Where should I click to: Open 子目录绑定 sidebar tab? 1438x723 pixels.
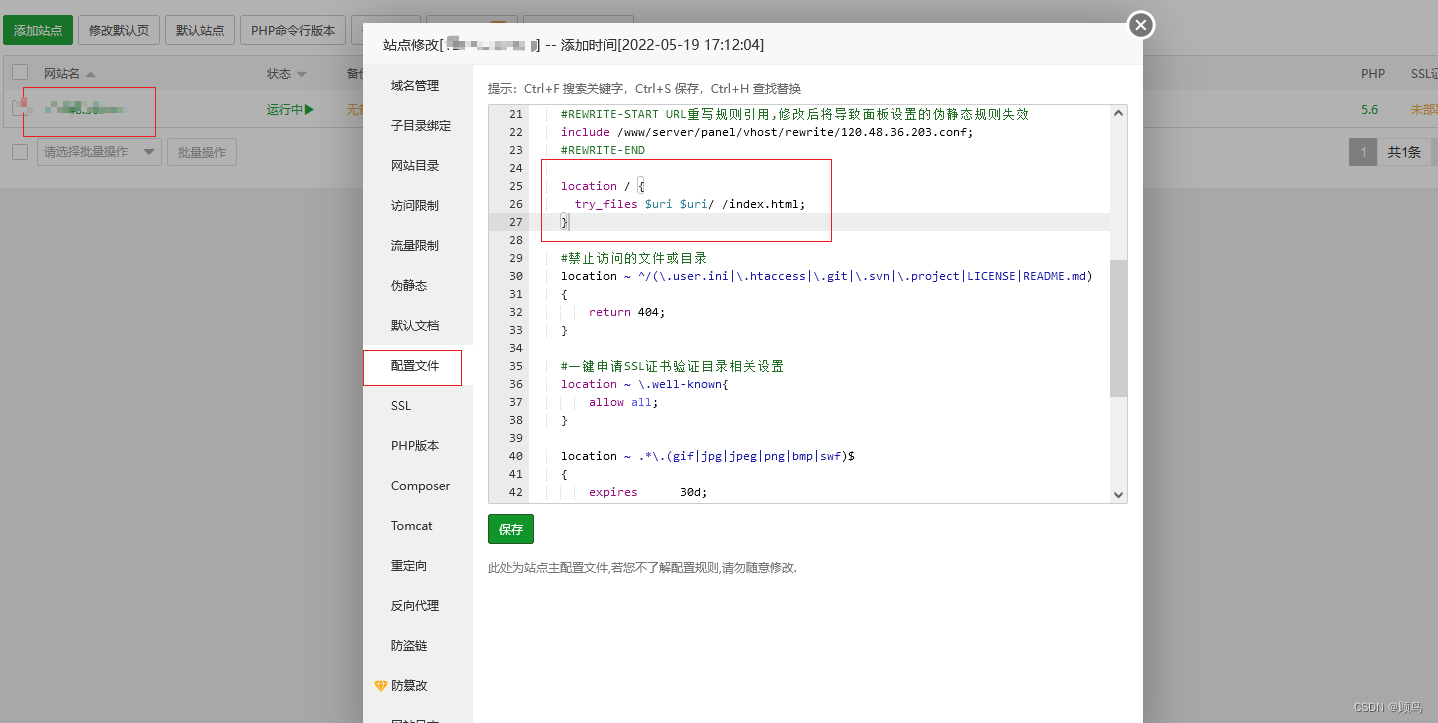tap(421, 126)
